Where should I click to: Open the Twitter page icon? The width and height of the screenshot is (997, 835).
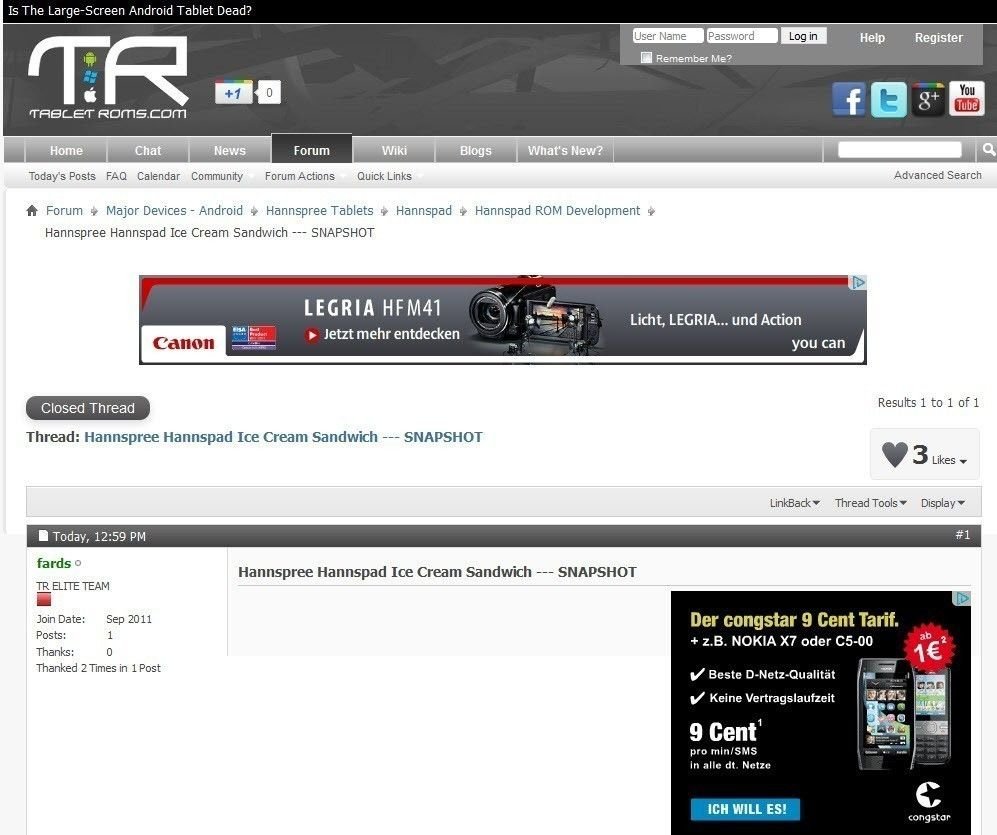[888, 99]
